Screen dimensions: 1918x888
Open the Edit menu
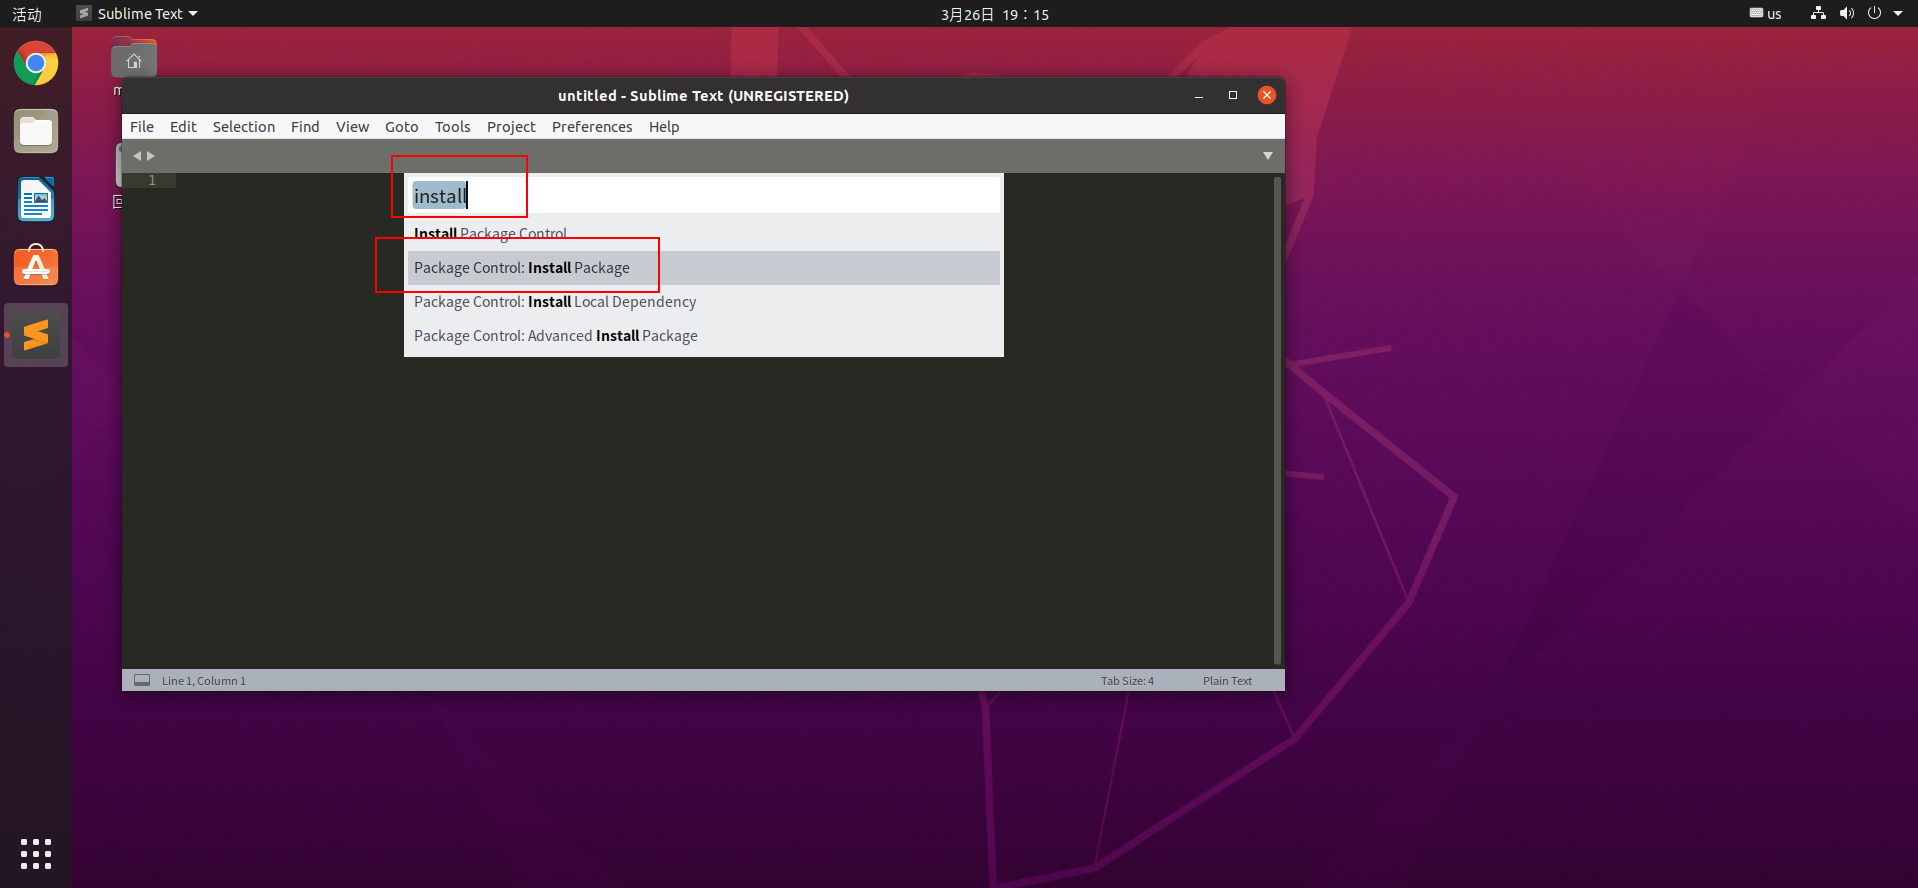coord(183,127)
